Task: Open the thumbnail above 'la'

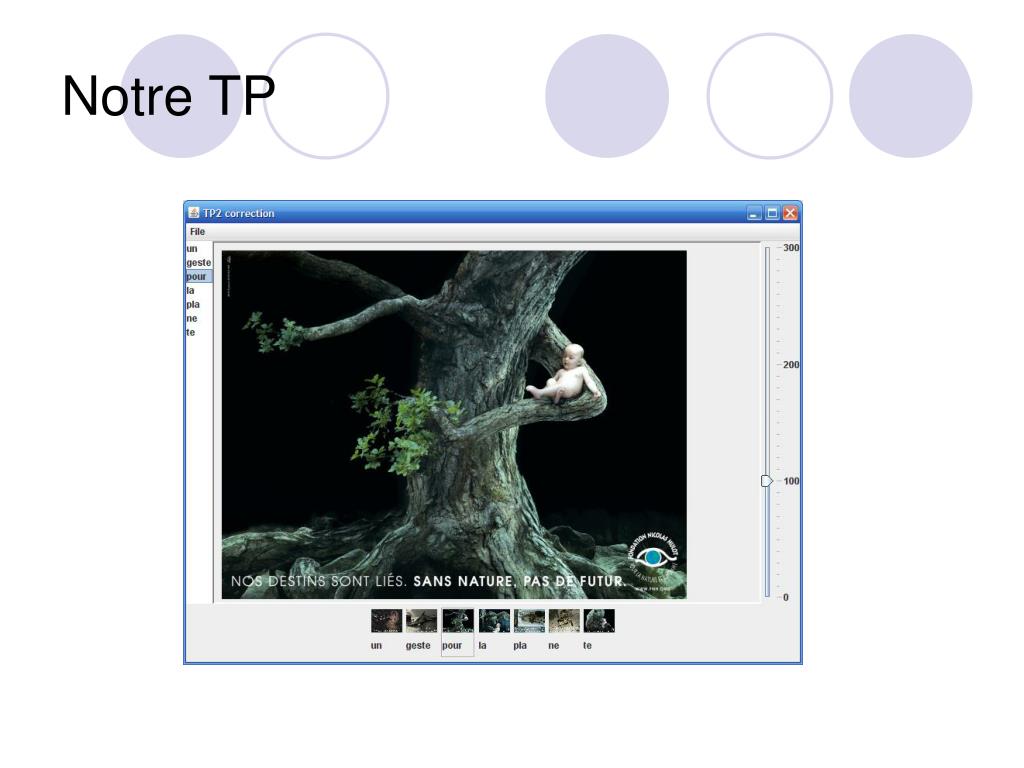Action: point(494,621)
